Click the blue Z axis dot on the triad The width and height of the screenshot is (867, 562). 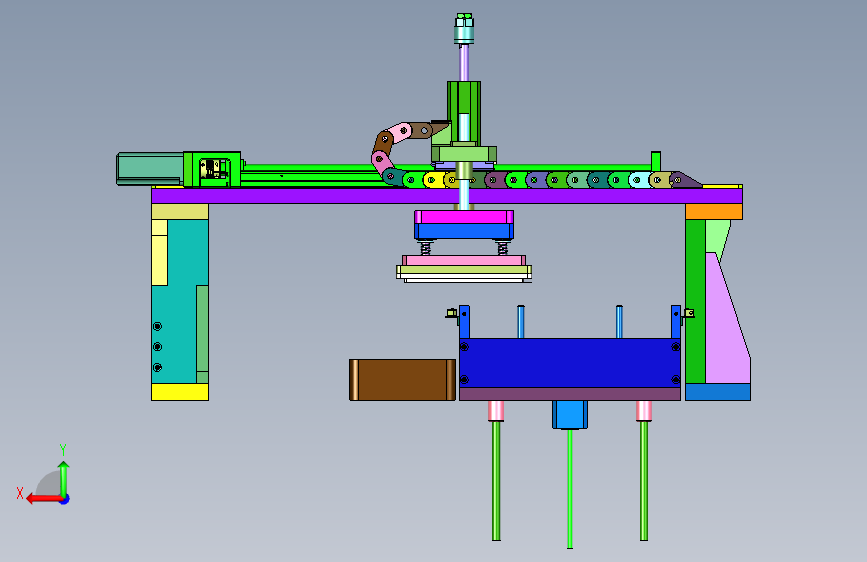(65, 499)
